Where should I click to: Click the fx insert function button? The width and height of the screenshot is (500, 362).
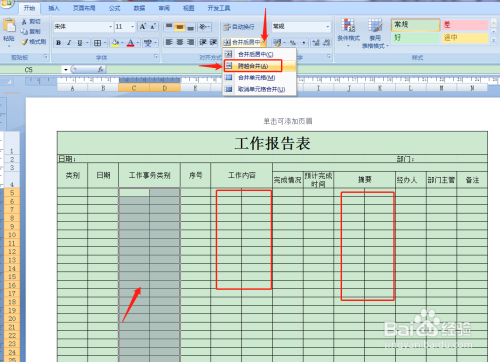coord(100,70)
